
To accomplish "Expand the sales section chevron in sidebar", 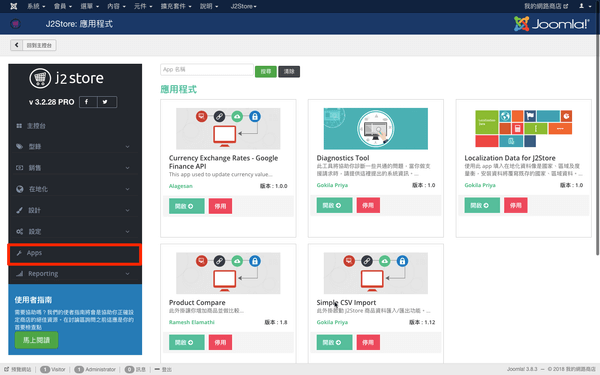I will 127,168.
